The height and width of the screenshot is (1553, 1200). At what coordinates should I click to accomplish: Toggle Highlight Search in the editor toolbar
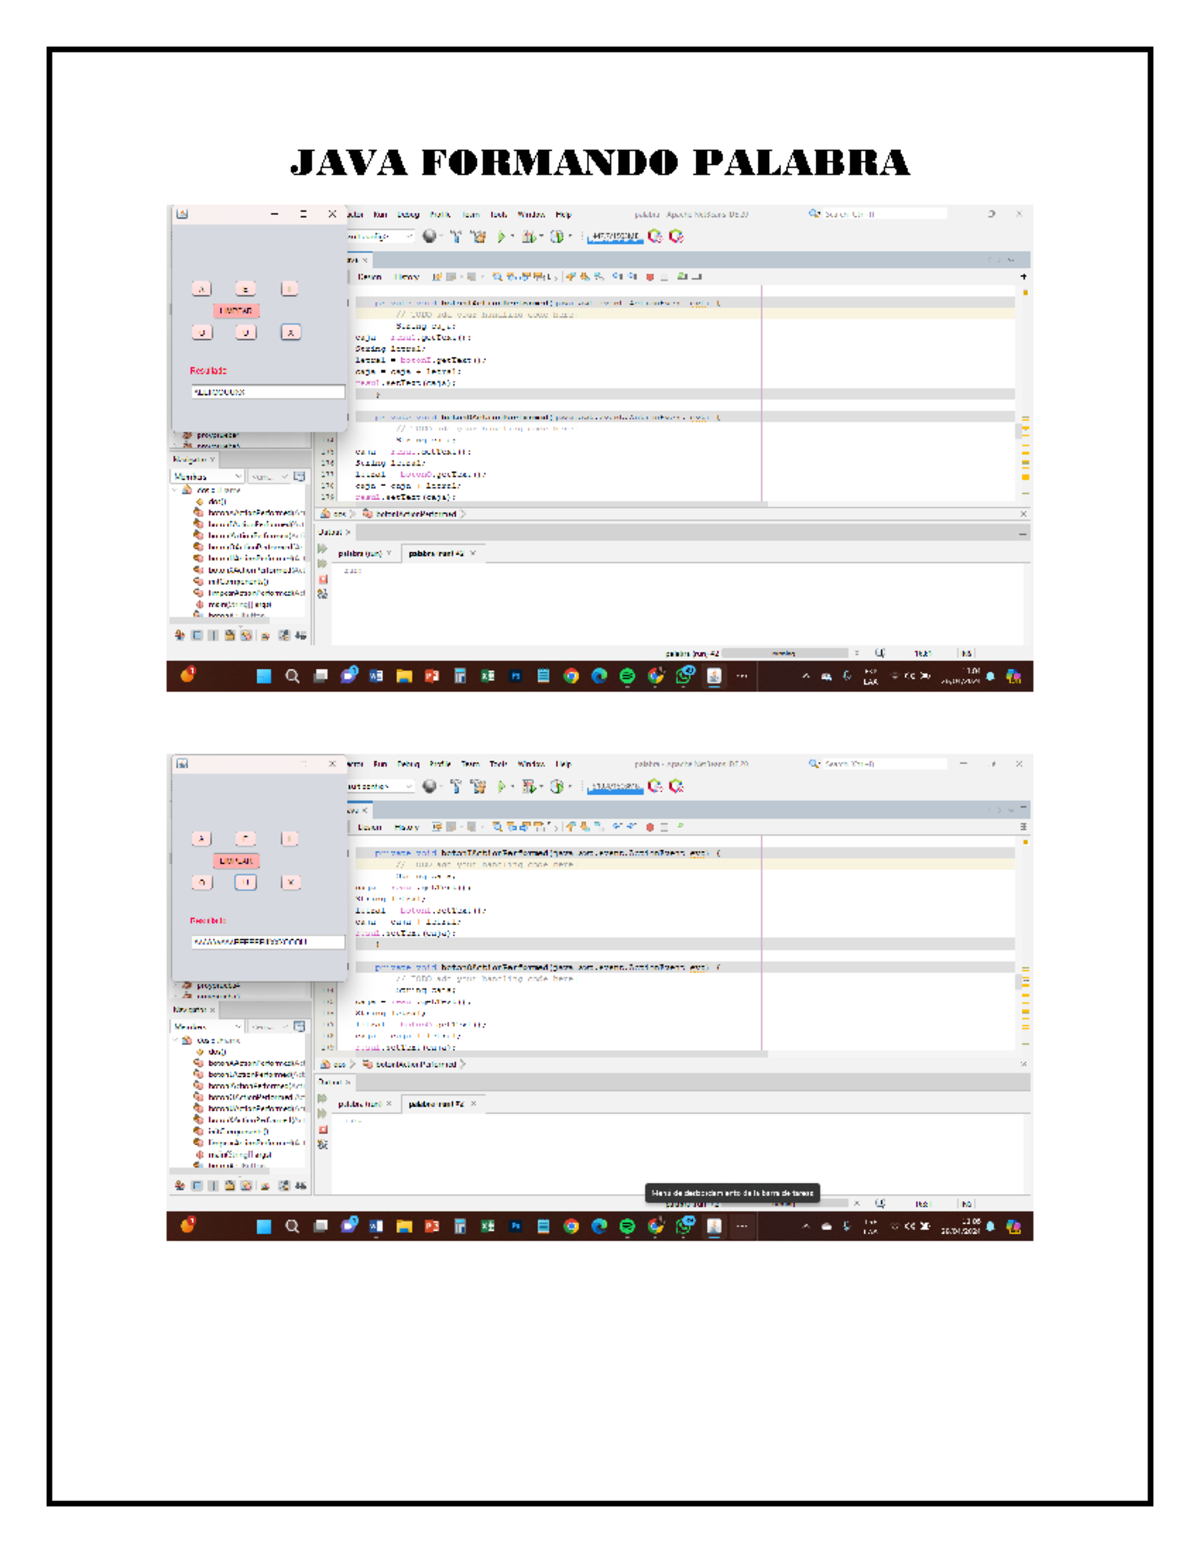coord(540,276)
